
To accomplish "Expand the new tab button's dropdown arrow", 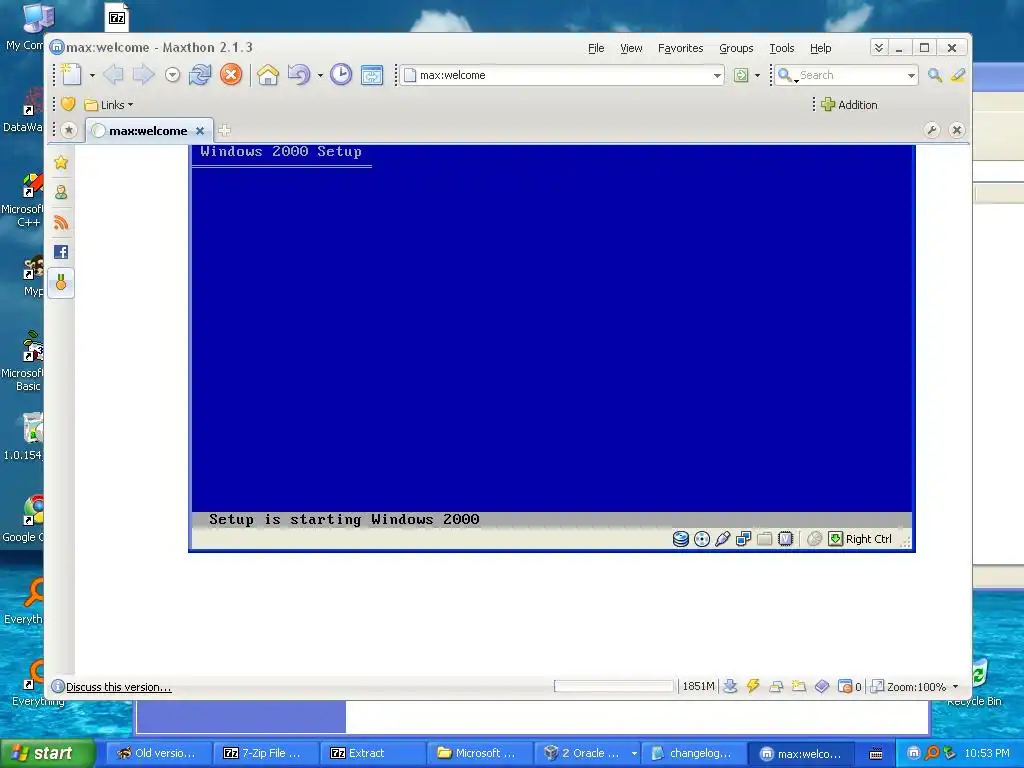I will [x=92, y=76].
